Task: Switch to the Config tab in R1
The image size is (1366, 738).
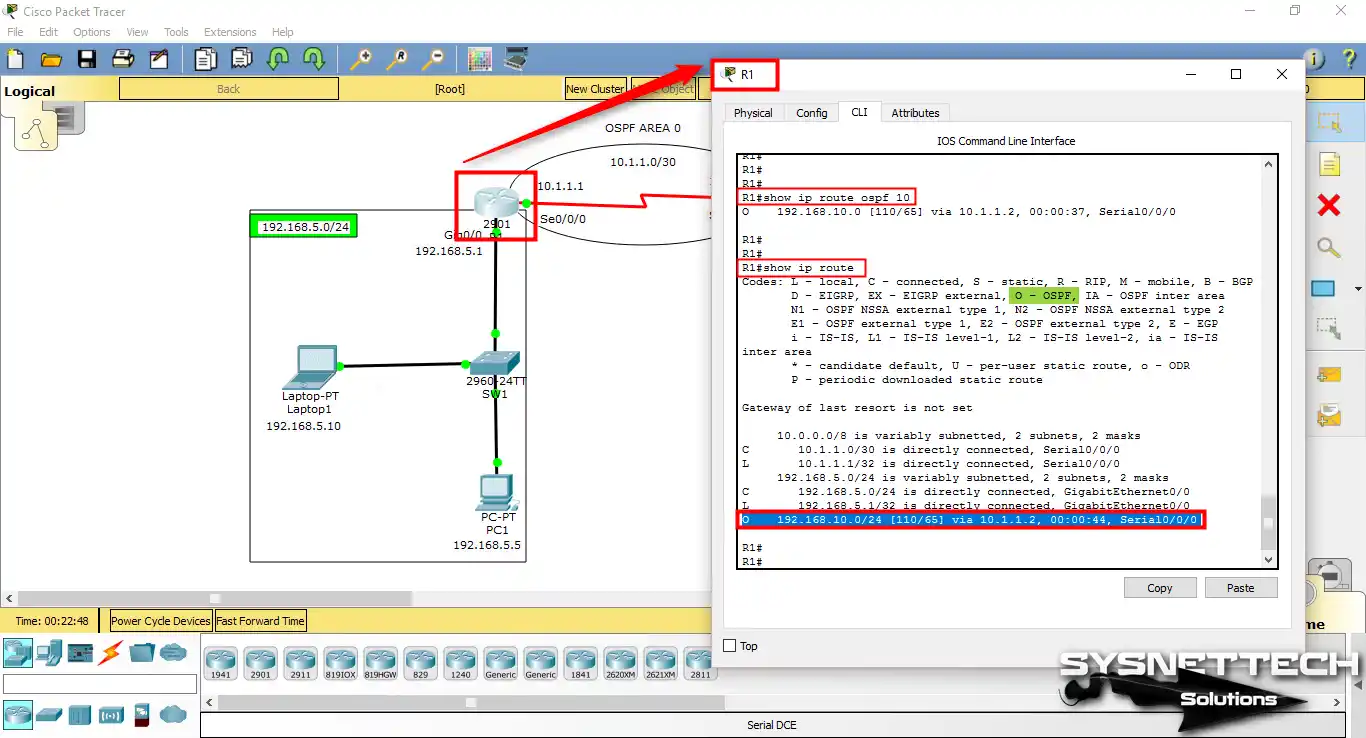Action: 812,113
